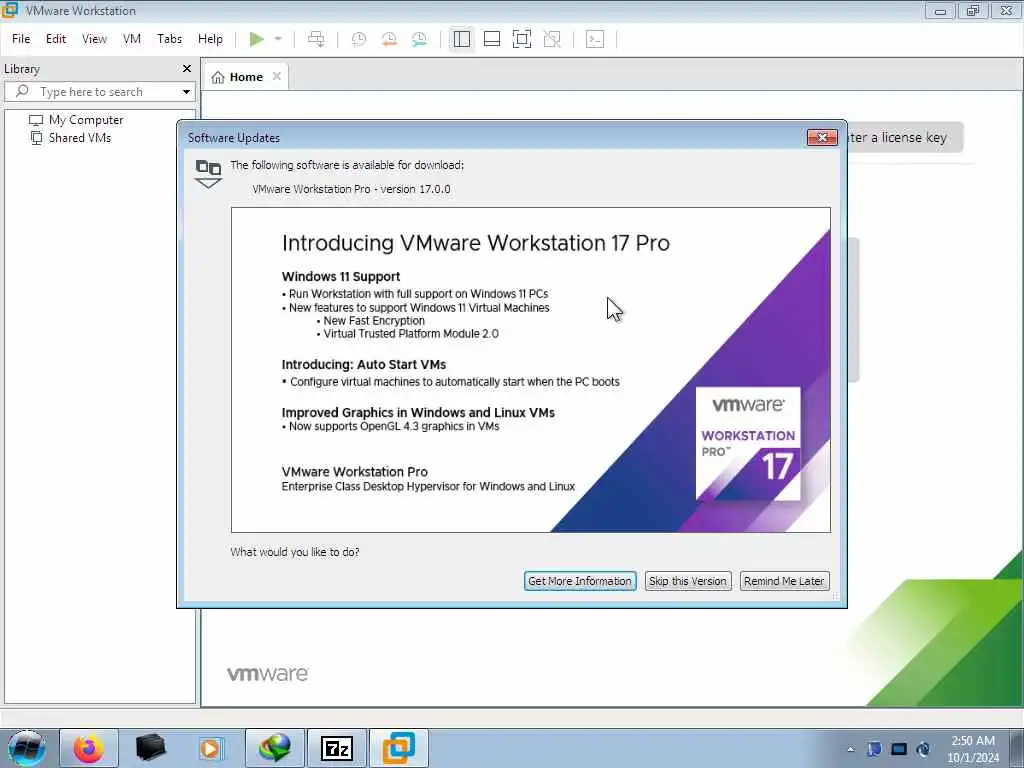Click the library search field
Image resolution: width=1024 pixels, height=768 pixels.
point(100,92)
